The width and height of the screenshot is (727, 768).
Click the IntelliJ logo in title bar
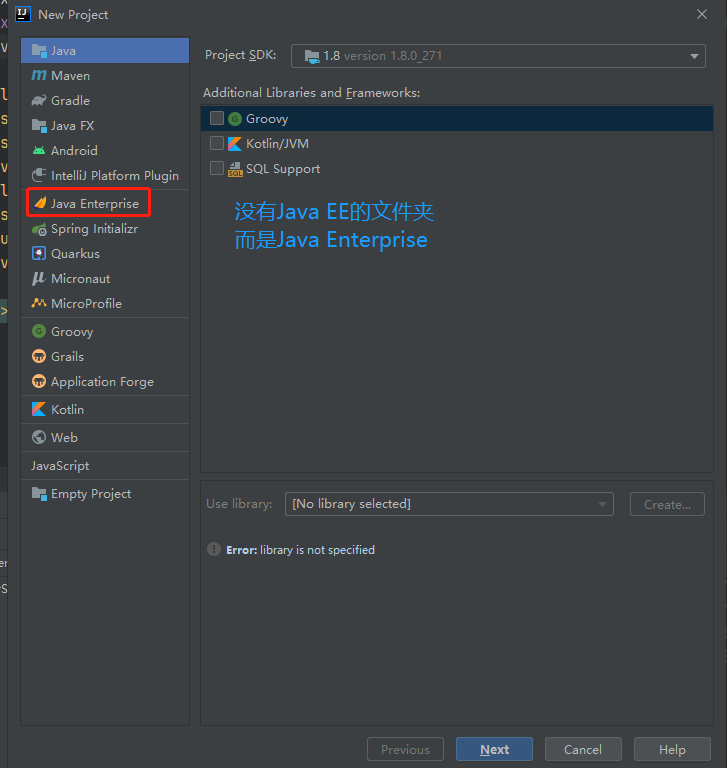(23, 14)
